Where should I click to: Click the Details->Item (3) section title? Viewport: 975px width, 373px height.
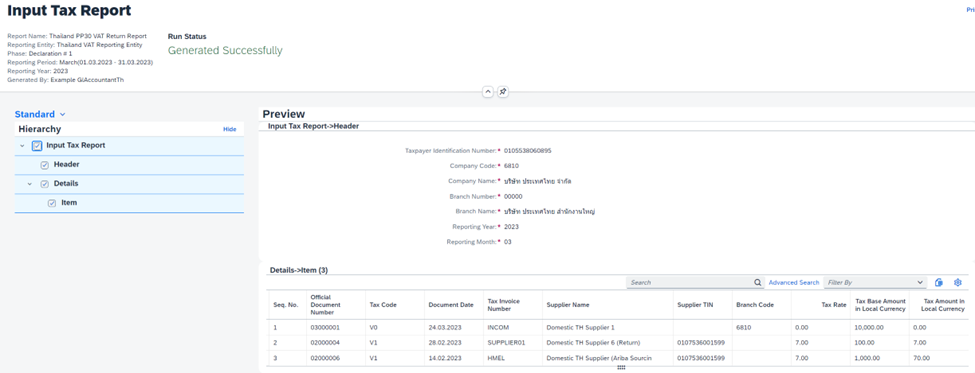[298, 270]
